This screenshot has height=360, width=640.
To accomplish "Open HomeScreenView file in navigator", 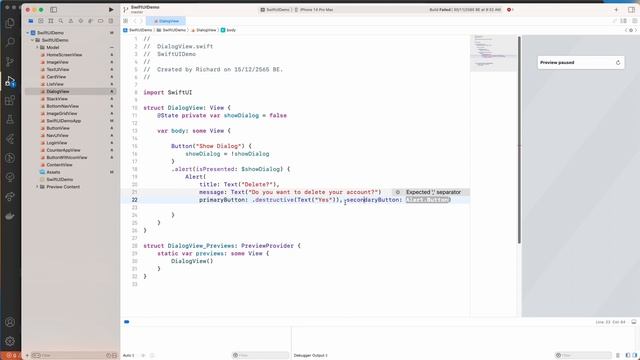I will coord(64,55).
